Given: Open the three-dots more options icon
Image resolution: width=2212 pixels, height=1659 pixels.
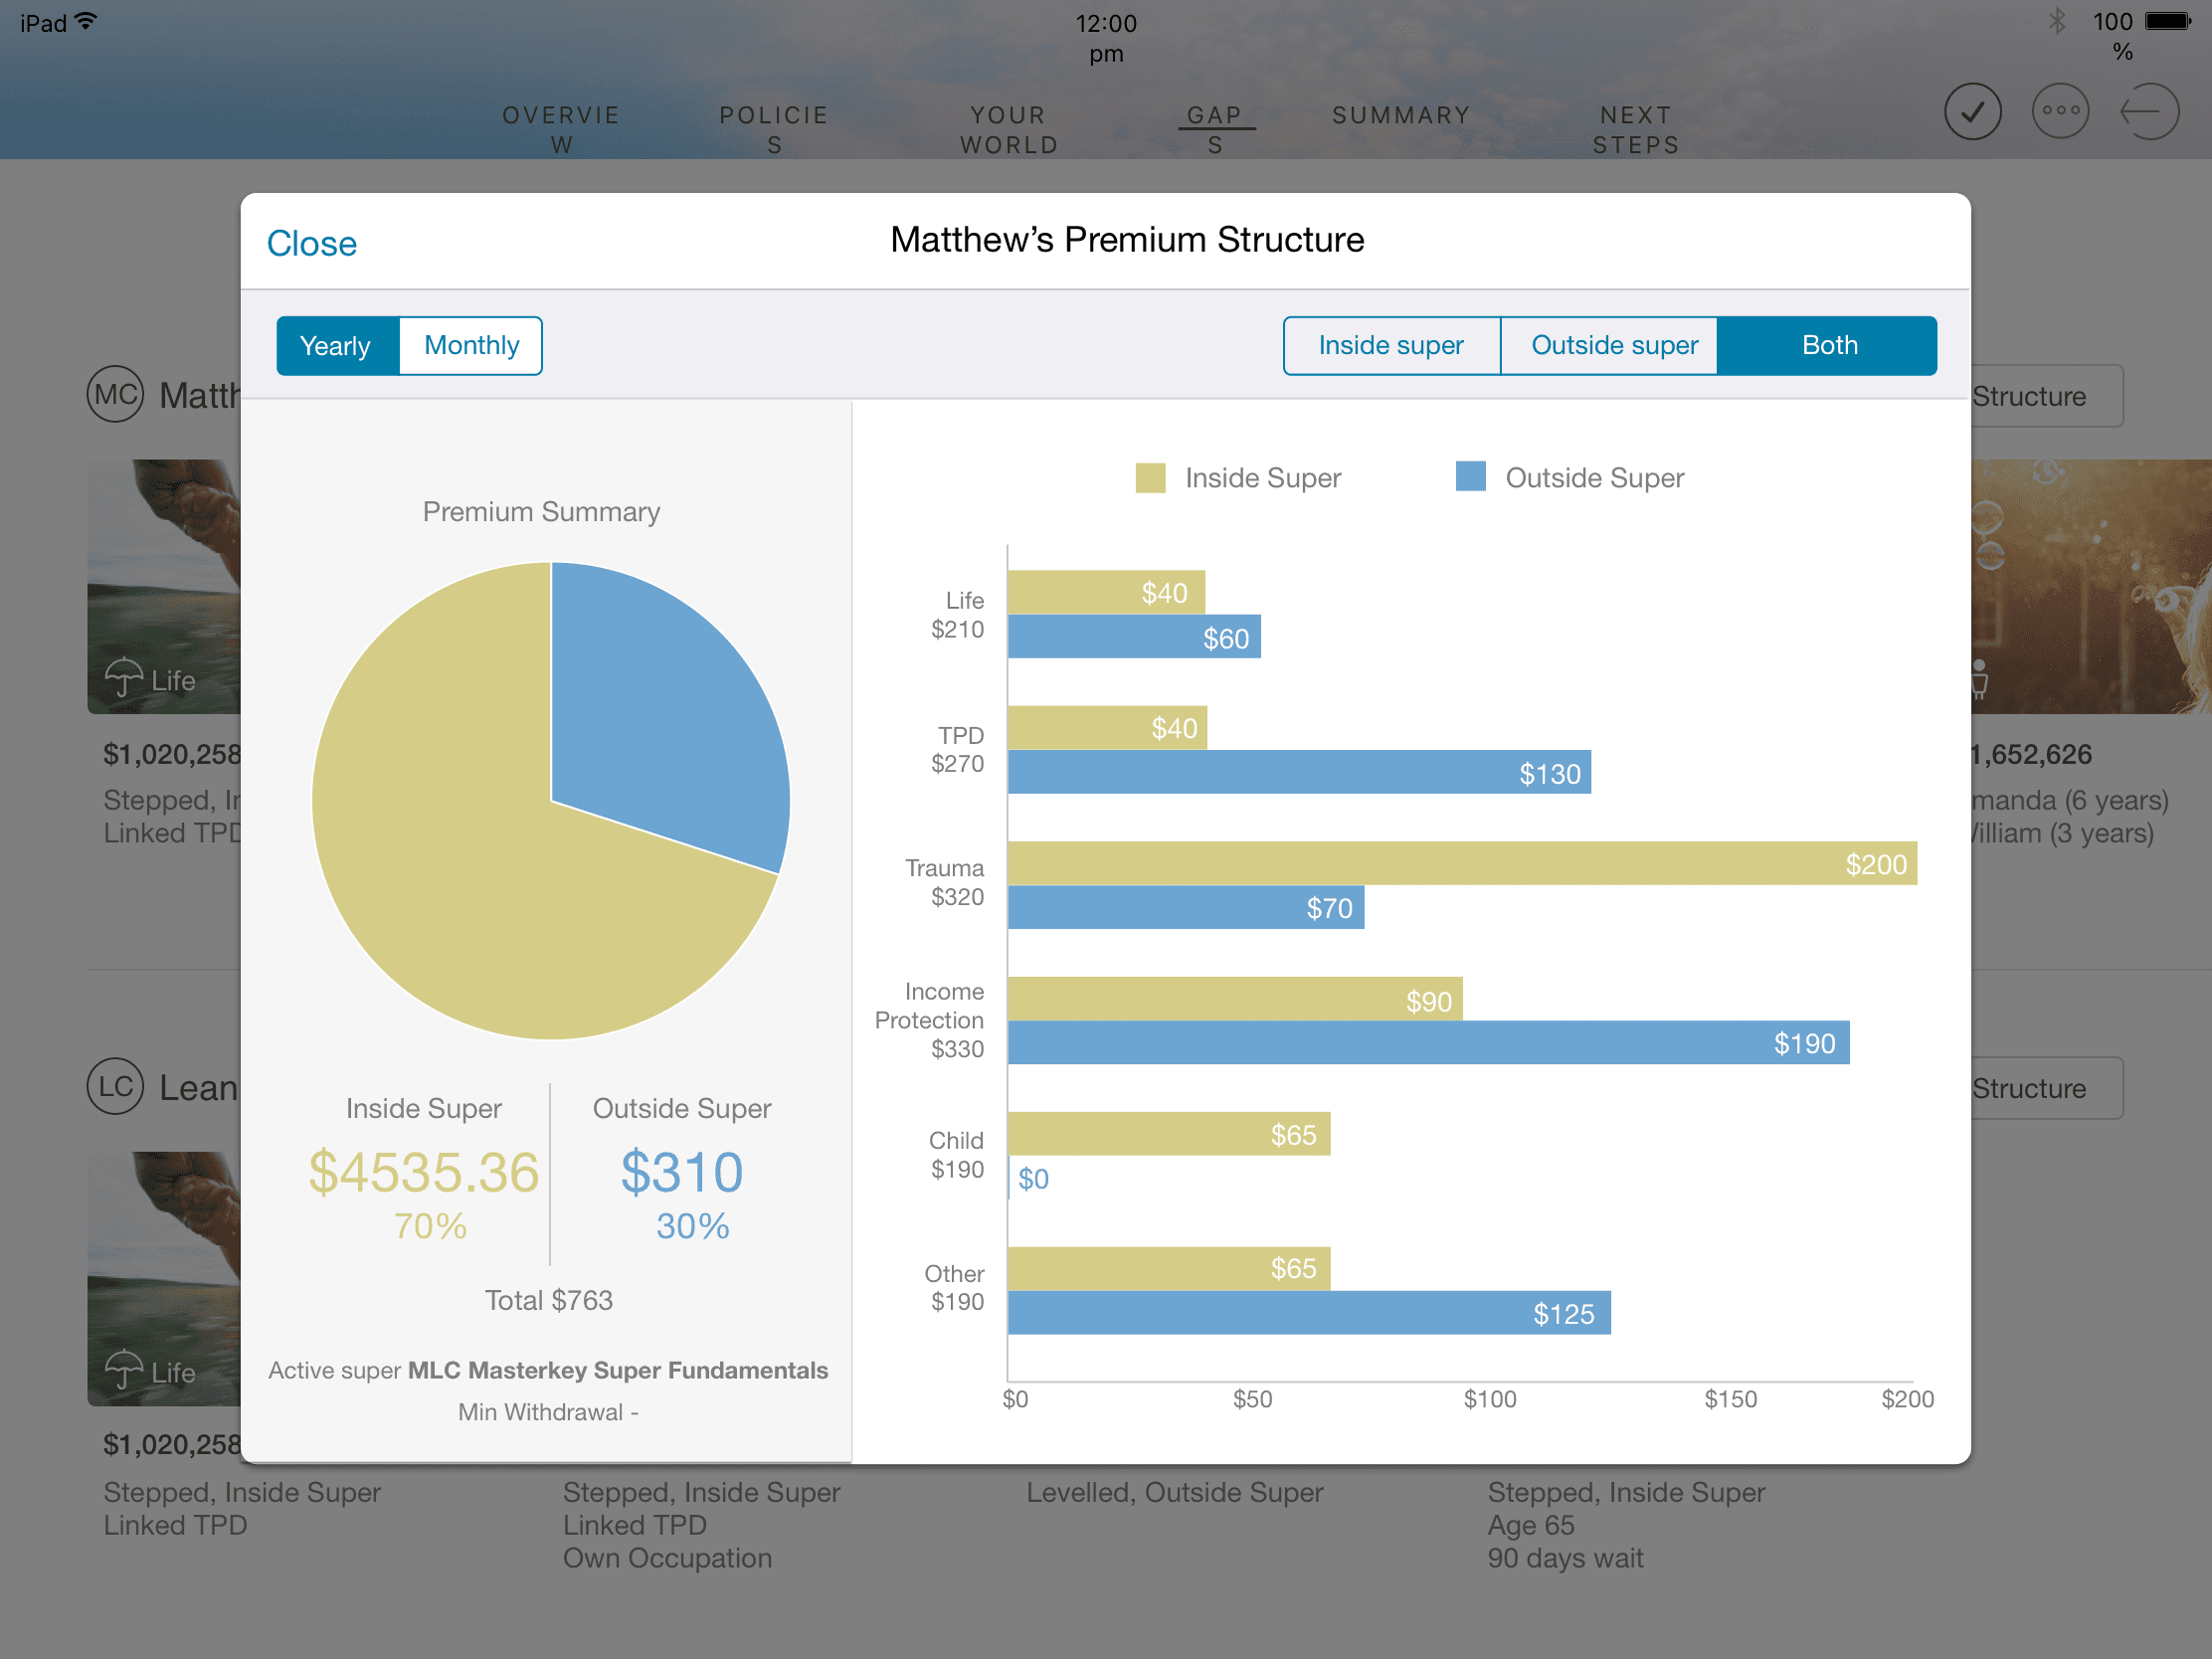Looking at the screenshot, I should (2060, 111).
